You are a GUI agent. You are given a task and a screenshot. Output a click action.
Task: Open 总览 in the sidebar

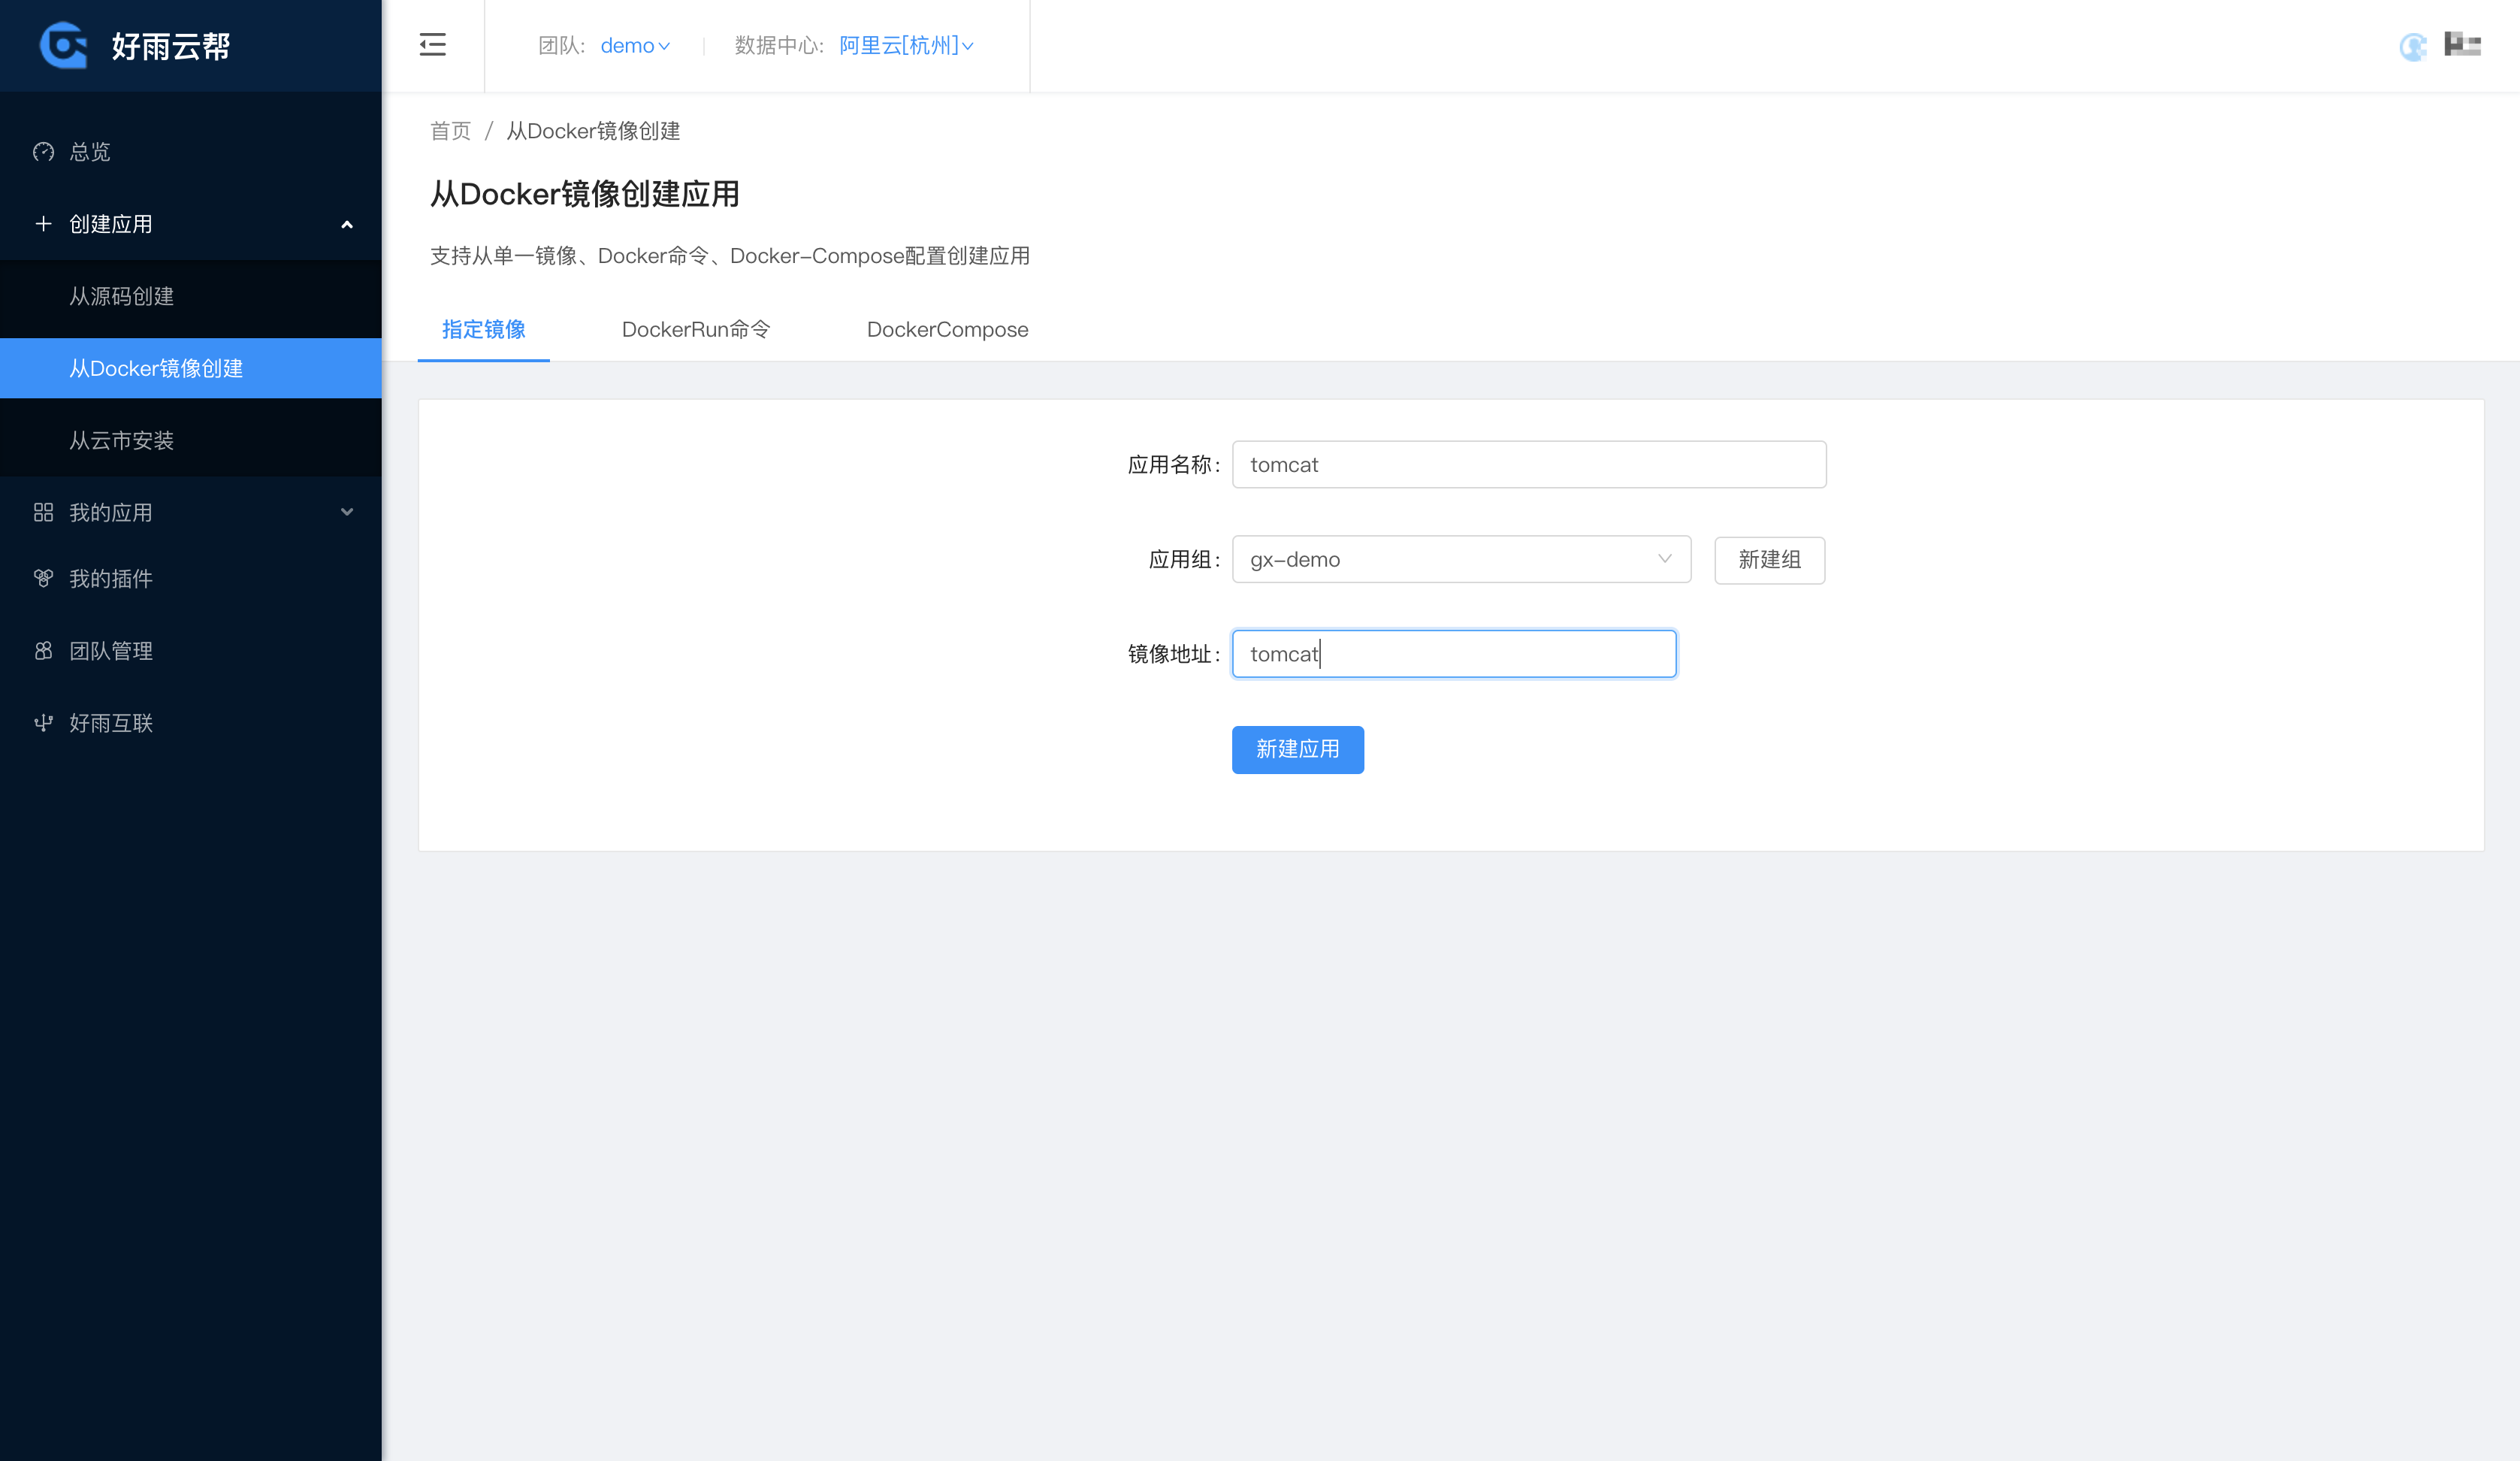(191, 152)
